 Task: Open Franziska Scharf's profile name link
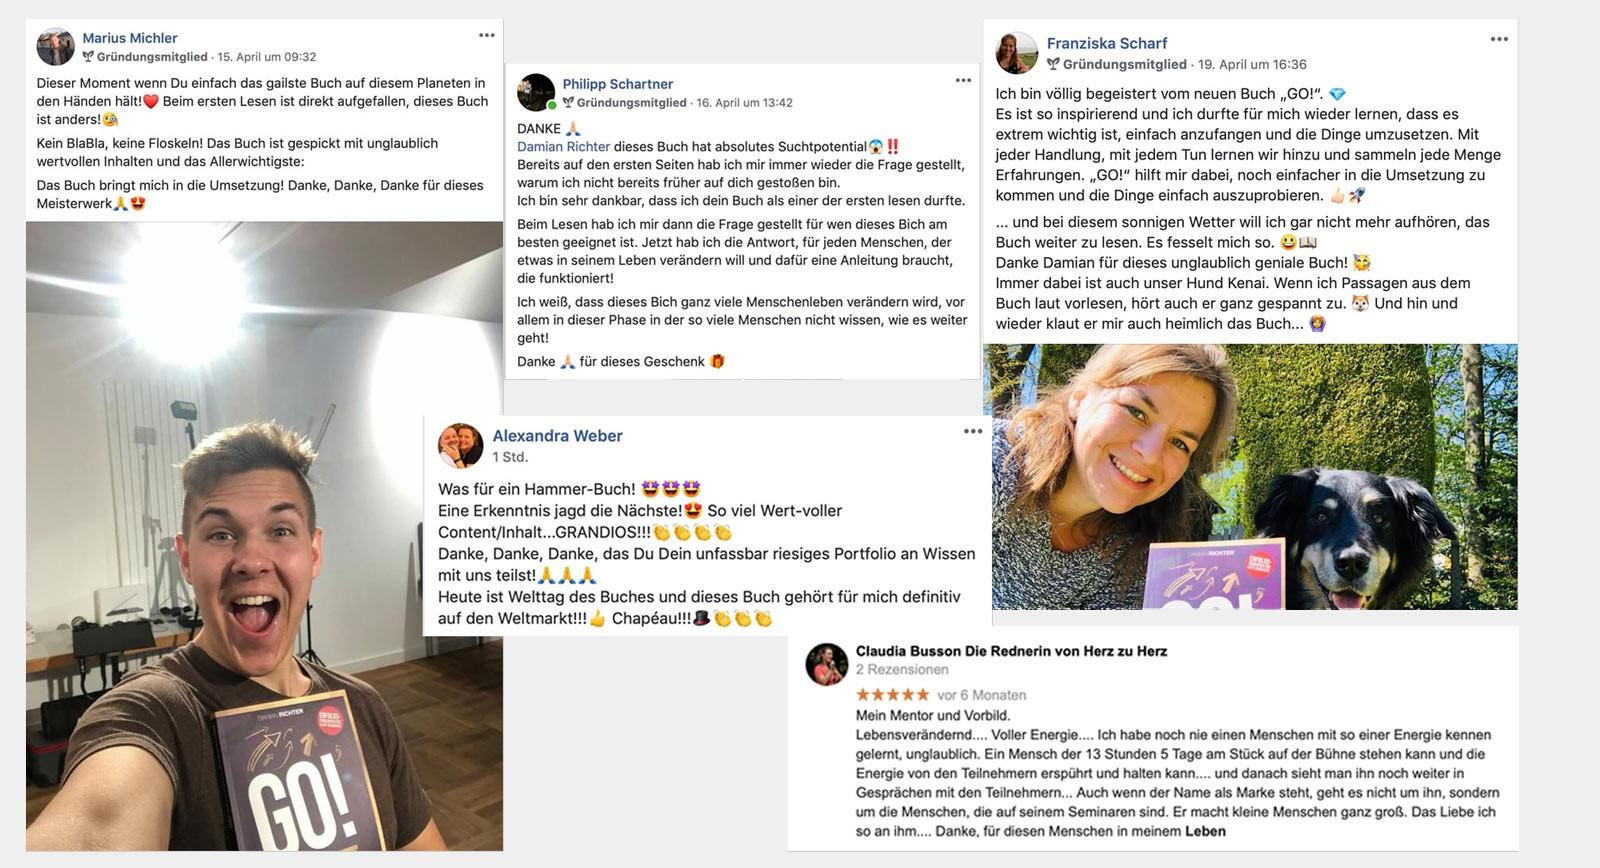pos(1107,43)
